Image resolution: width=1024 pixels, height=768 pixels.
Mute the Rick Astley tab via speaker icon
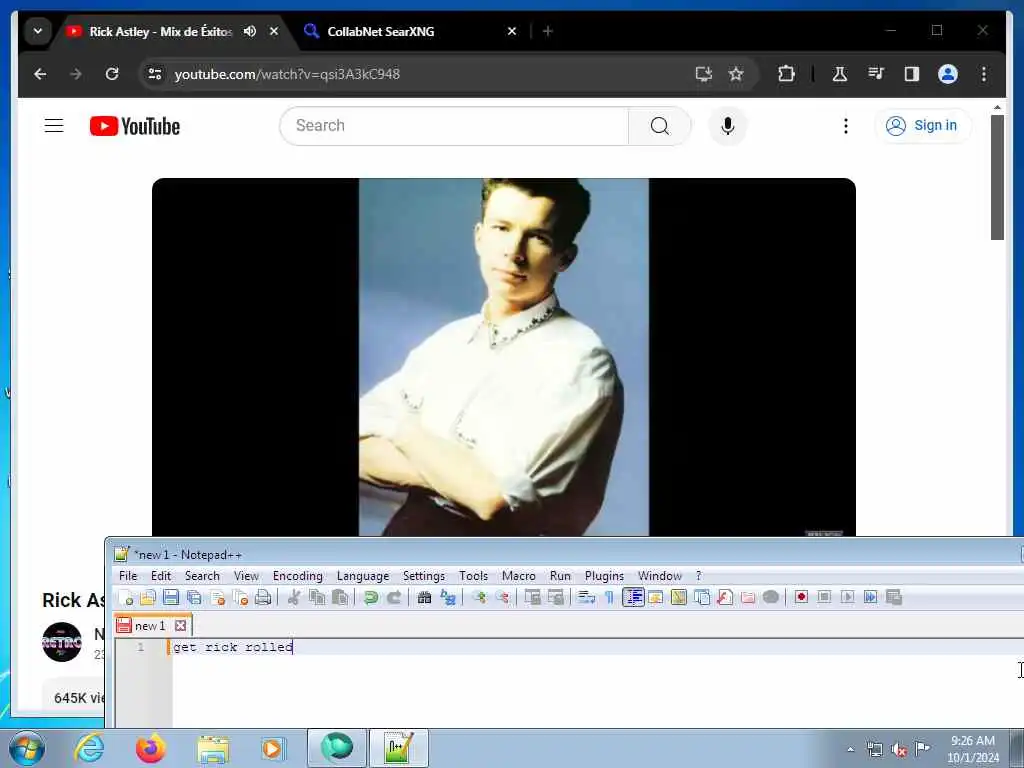coord(249,31)
